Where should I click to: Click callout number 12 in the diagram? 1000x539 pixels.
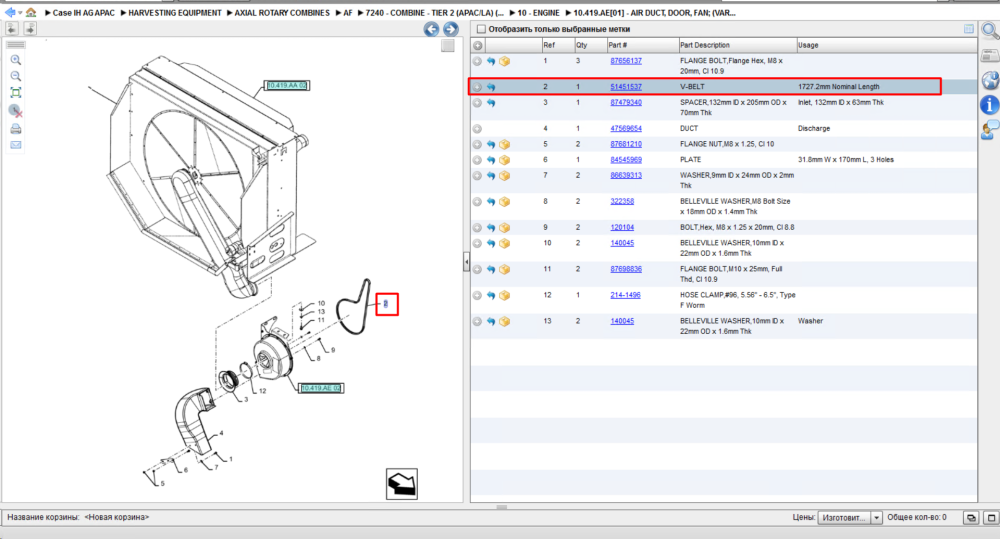[262, 391]
